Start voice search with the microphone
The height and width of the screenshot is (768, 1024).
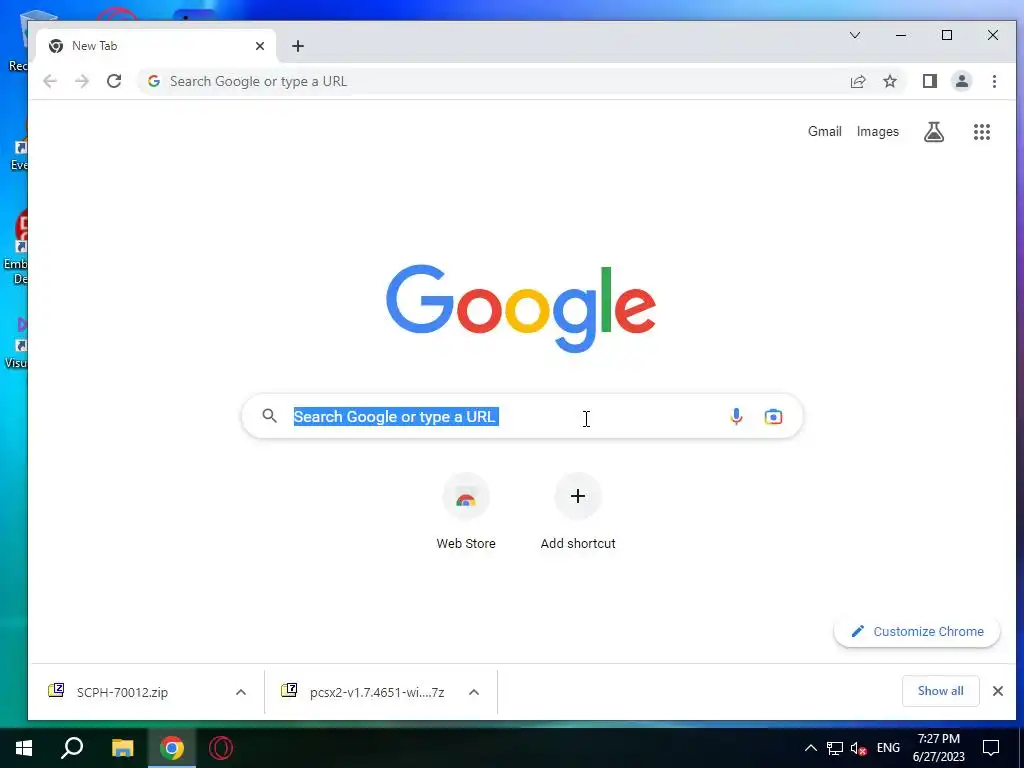coord(736,417)
